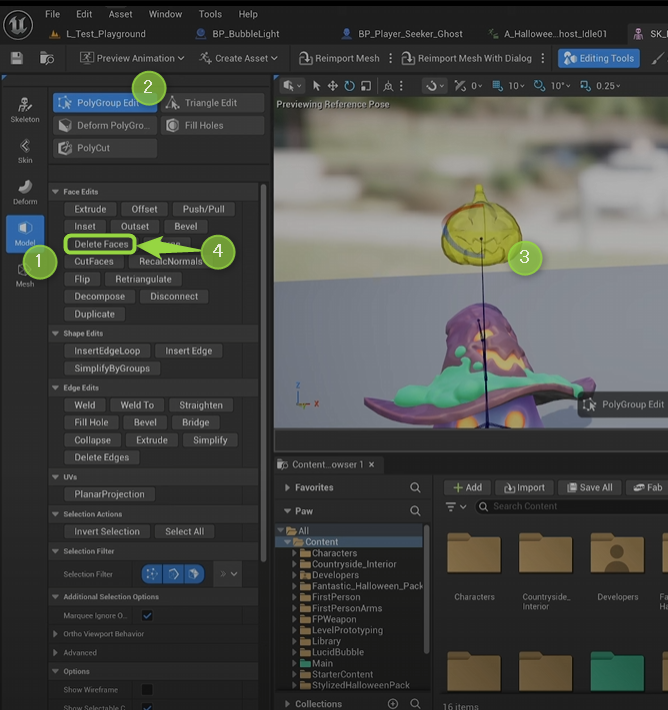Click the Delete Faces button
Image resolution: width=668 pixels, height=710 pixels.
[101, 244]
